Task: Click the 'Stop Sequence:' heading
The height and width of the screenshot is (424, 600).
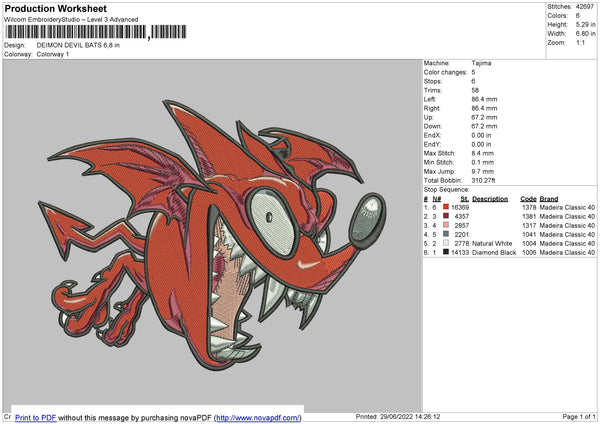Action: click(x=446, y=189)
